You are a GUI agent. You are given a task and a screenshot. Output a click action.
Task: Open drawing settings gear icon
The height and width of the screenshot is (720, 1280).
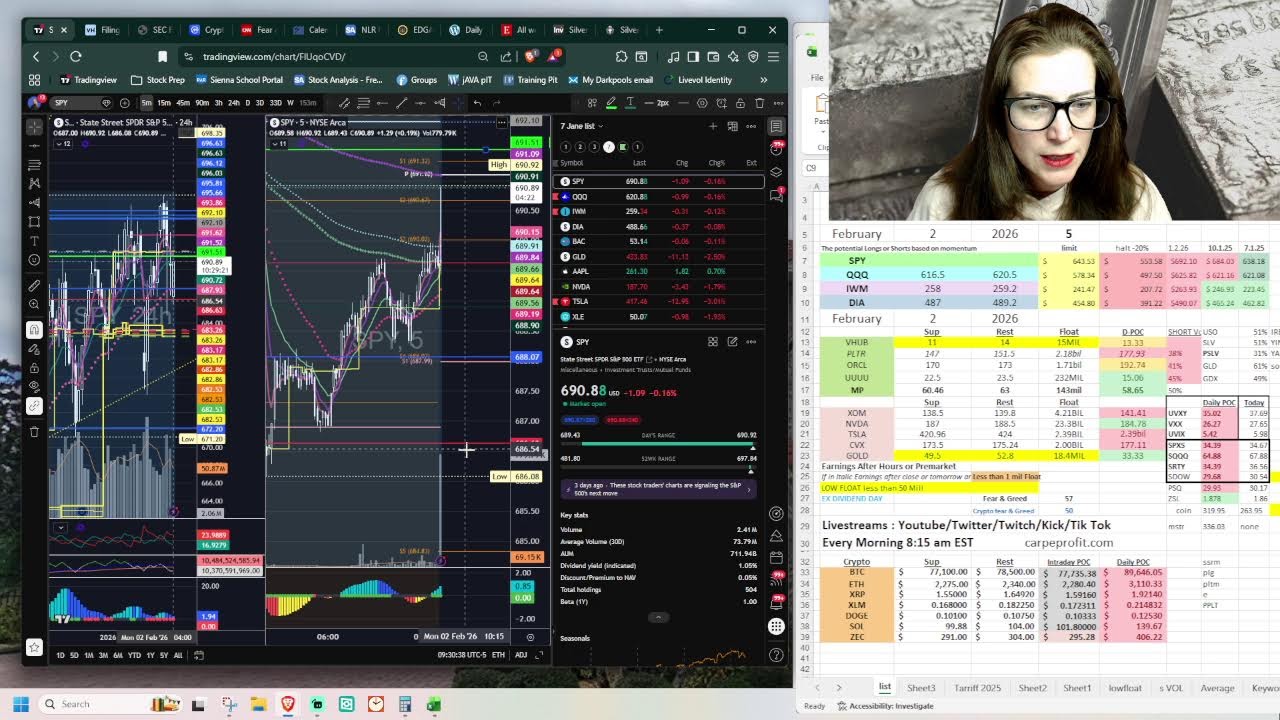pyautogui.click(x=702, y=102)
